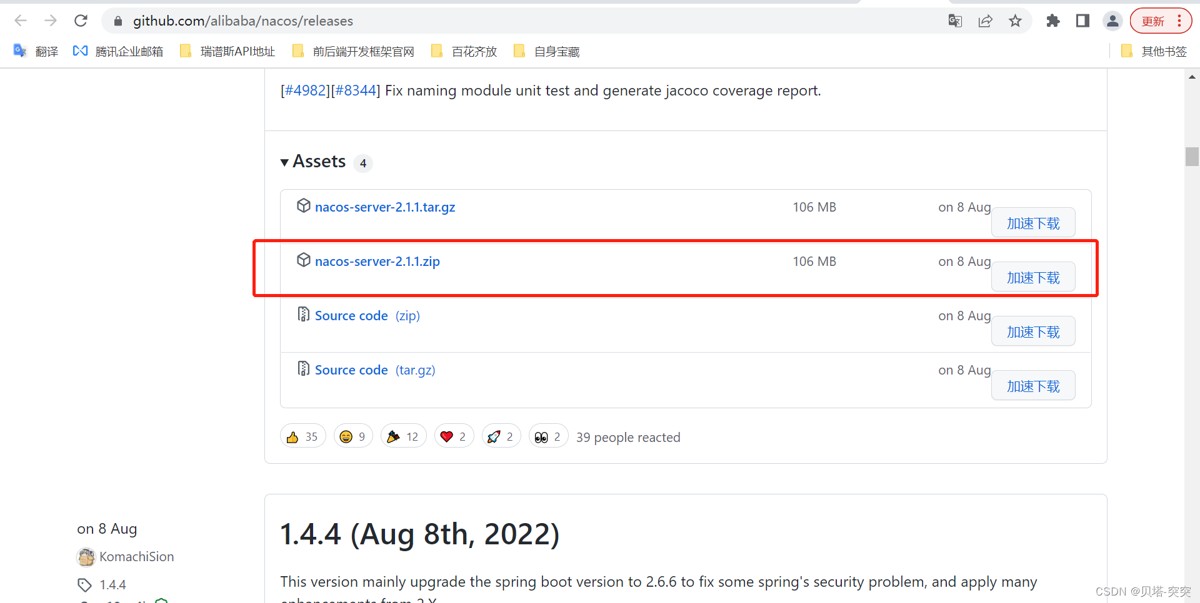Toggle the side panel icon

click(x=1082, y=21)
